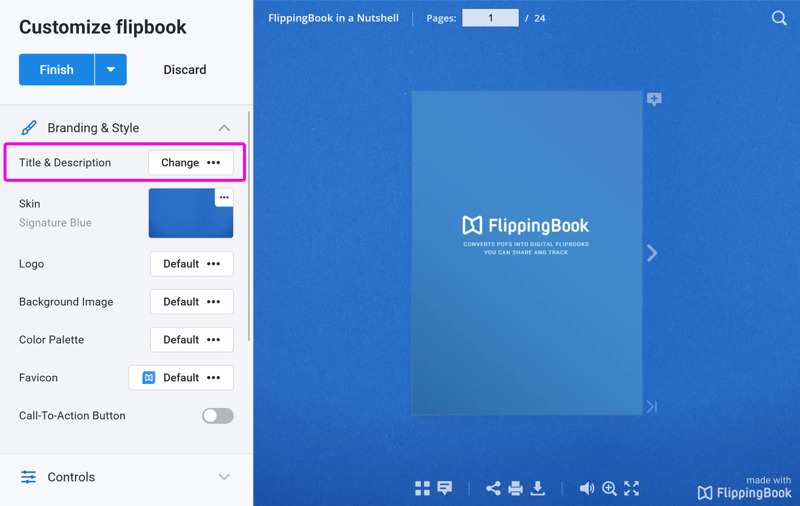This screenshot has width=800, height=506.
Task: Click the Color Palette label
Action: point(52,340)
